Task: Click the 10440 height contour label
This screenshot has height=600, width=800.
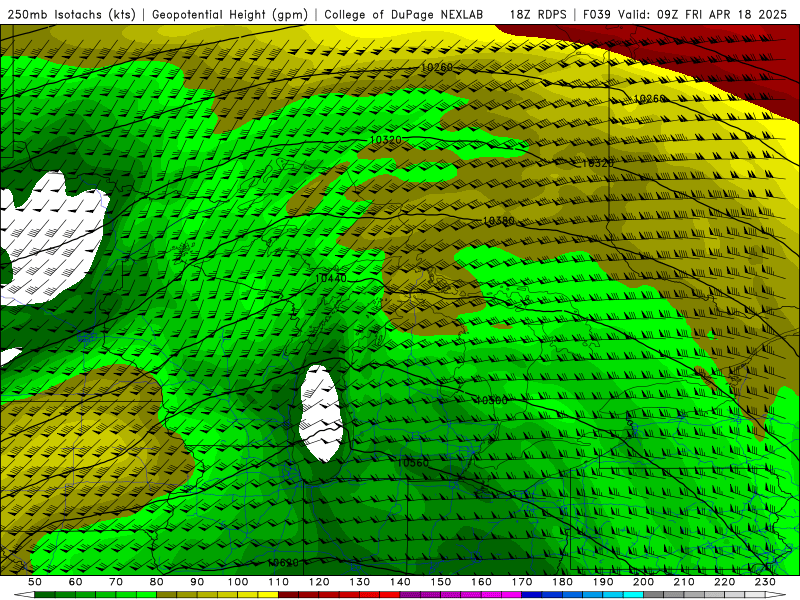Action: click(x=331, y=278)
